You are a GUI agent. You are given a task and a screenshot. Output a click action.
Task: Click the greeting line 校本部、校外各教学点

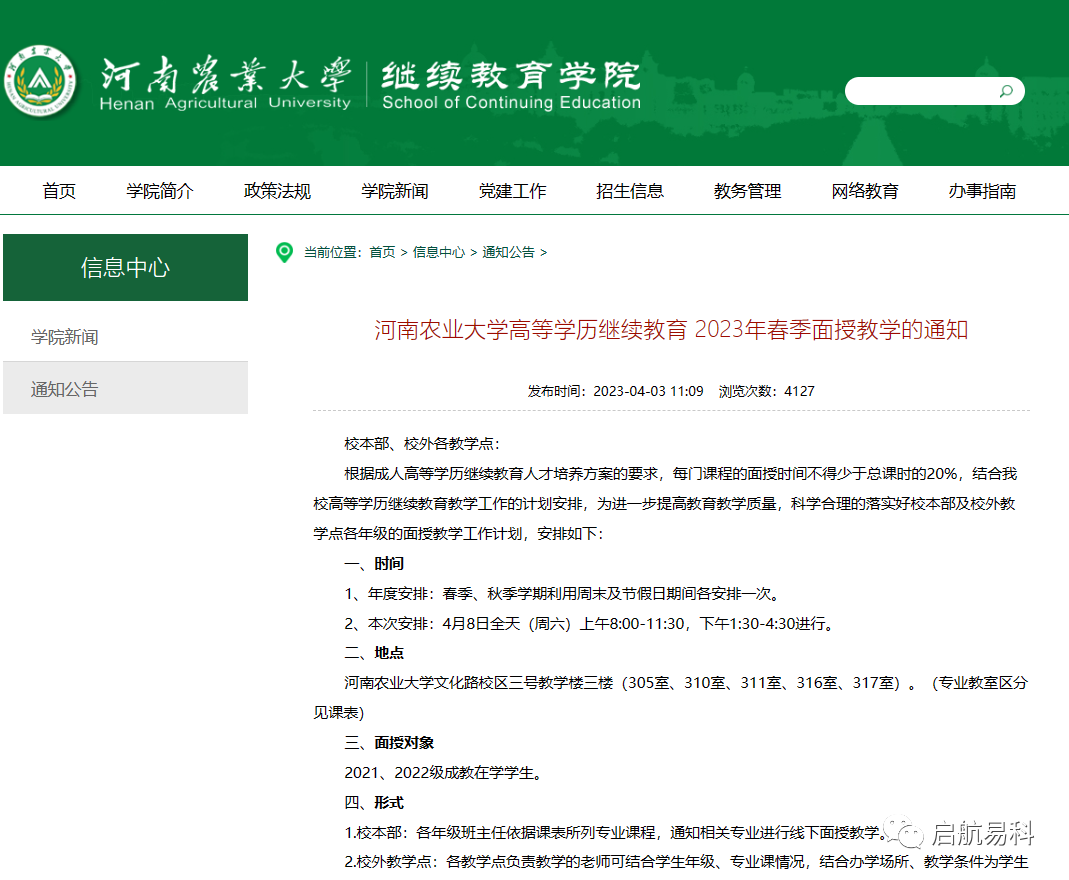[423, 444]
